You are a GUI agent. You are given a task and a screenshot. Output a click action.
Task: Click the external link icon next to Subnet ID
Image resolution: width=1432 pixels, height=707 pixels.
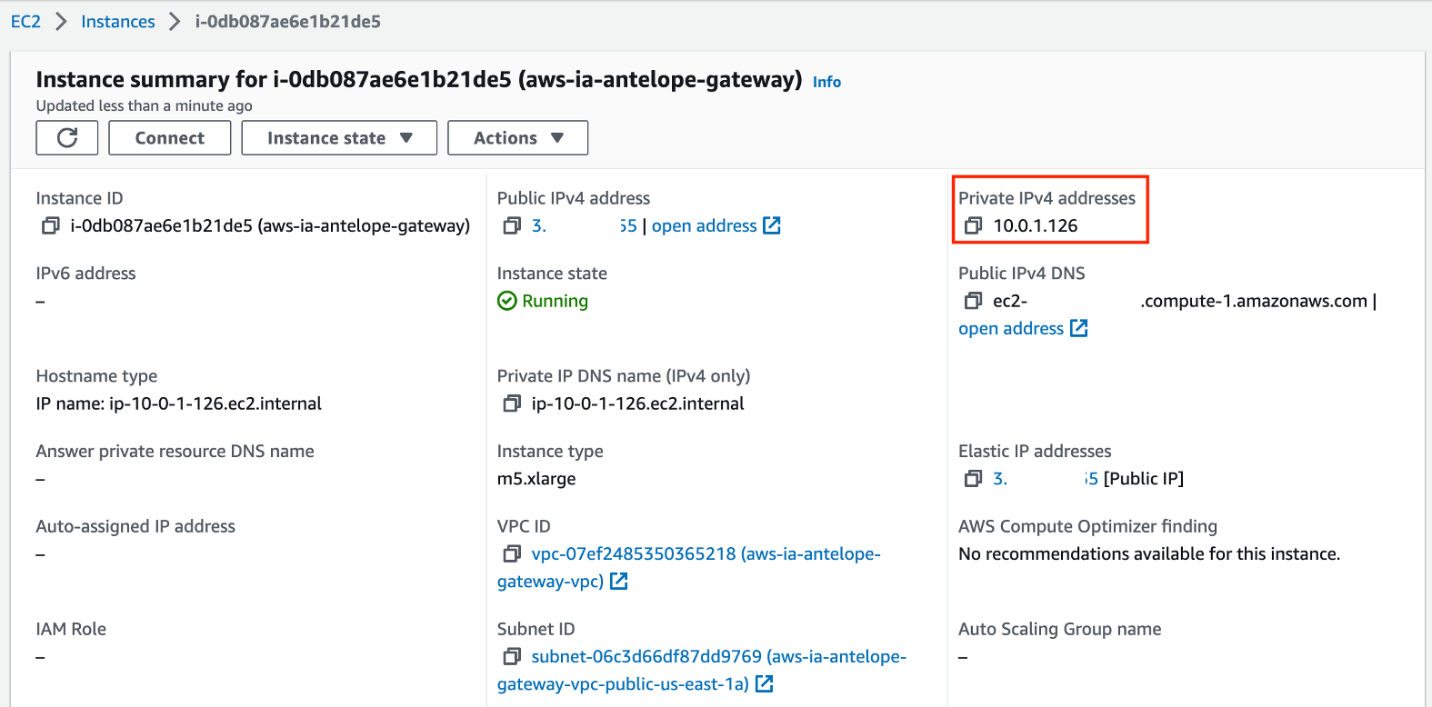point(763,684)
